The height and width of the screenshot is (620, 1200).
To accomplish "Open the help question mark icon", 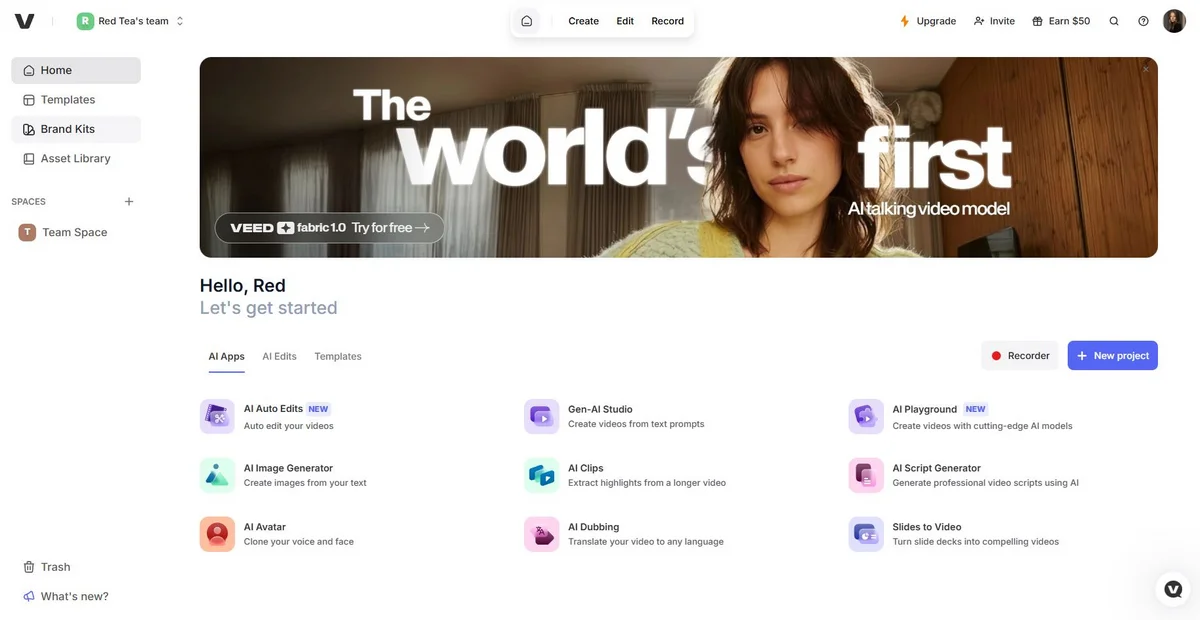I will (1143, 21).
